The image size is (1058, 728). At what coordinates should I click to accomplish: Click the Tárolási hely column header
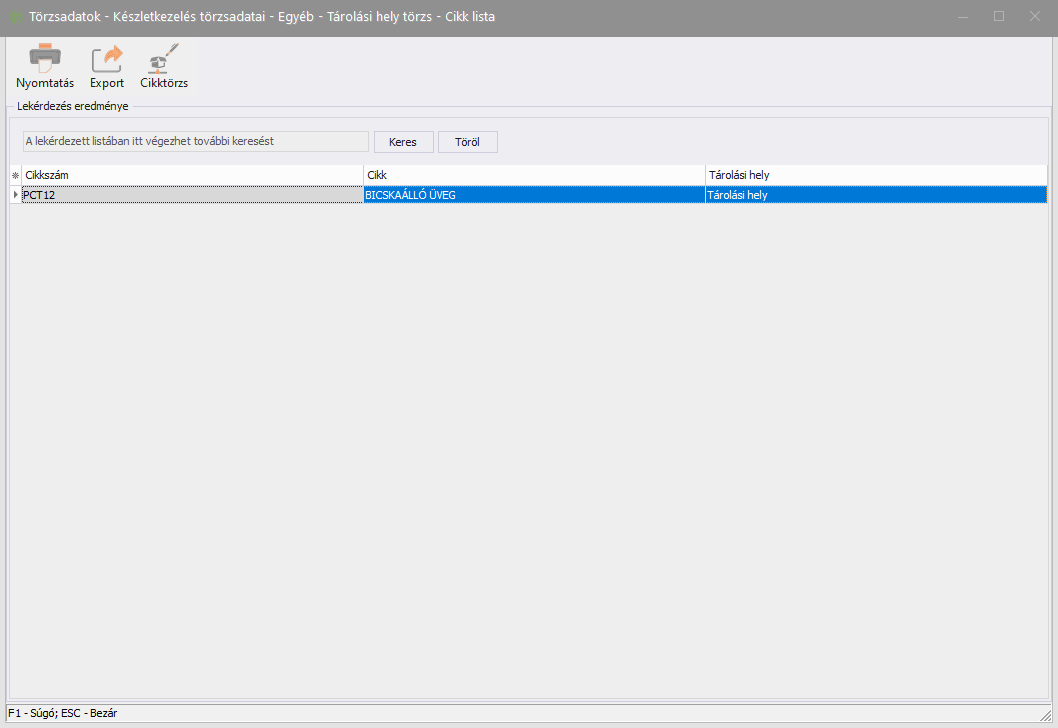(875, 175)
